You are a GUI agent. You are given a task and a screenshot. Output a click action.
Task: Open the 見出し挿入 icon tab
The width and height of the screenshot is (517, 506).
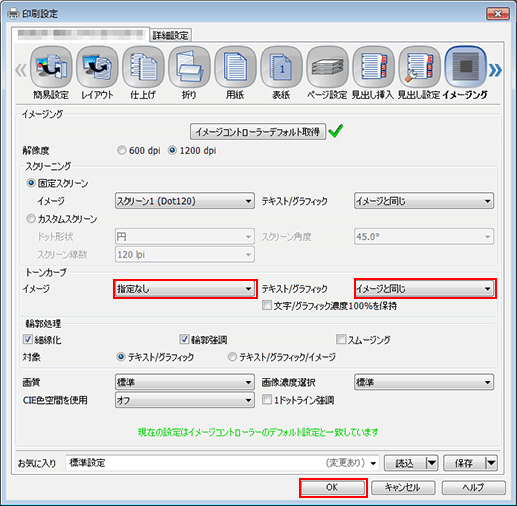point(373,73)
